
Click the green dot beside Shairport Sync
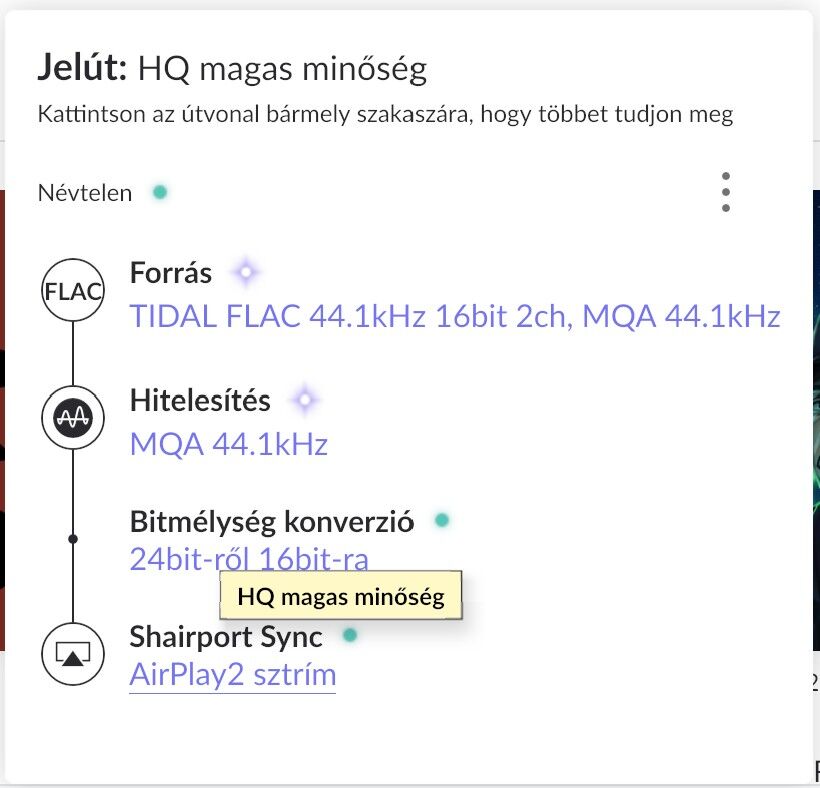pyautogui.click(x=350, y=635)
